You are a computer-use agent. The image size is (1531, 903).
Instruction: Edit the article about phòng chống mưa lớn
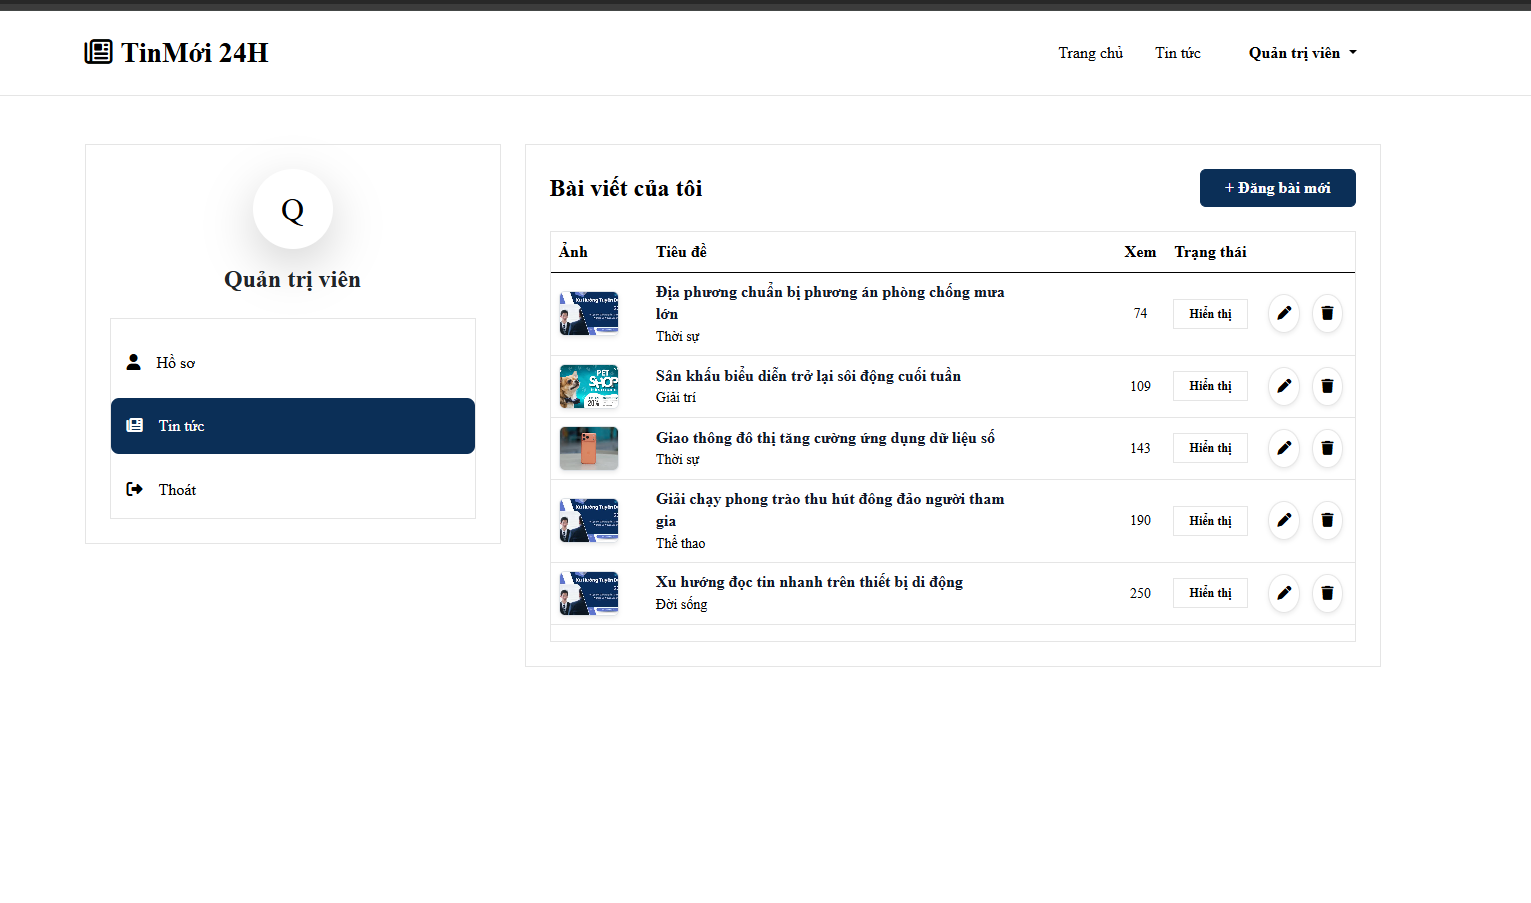coord(1284,314)
